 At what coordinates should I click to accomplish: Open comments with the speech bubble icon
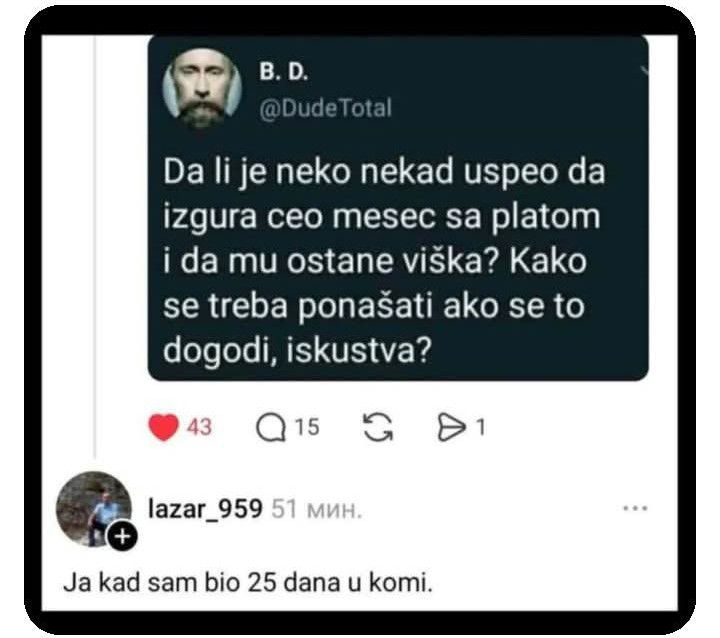coord(270,428)
